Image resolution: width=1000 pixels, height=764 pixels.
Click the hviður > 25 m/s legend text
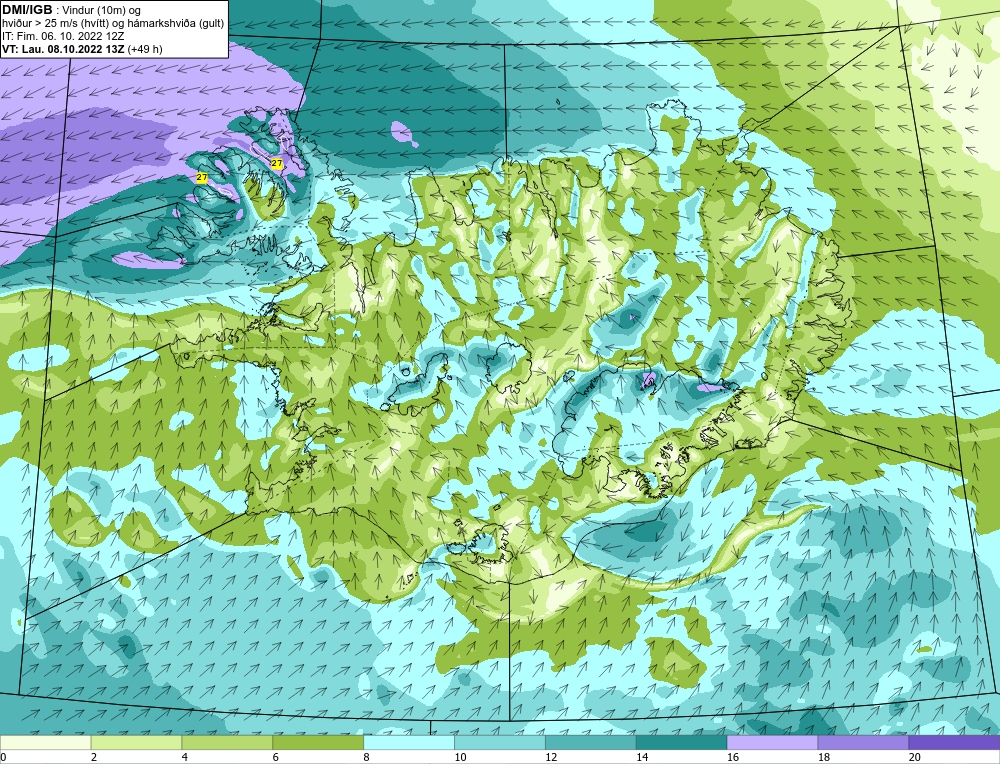[113, 24]
